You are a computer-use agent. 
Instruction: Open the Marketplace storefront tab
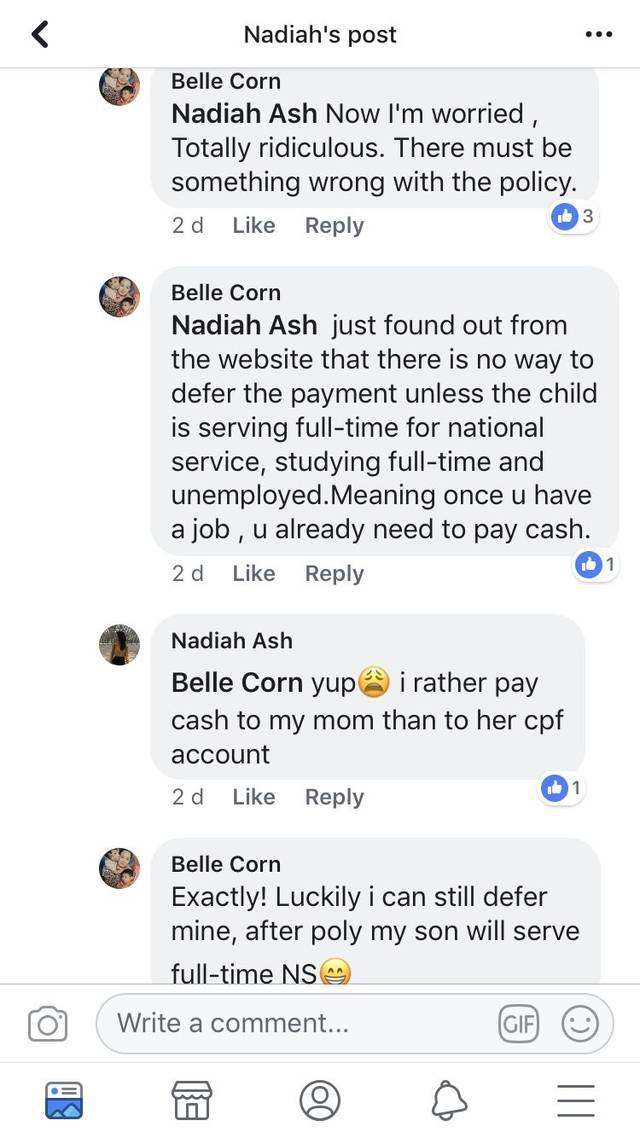(192, 1100)
